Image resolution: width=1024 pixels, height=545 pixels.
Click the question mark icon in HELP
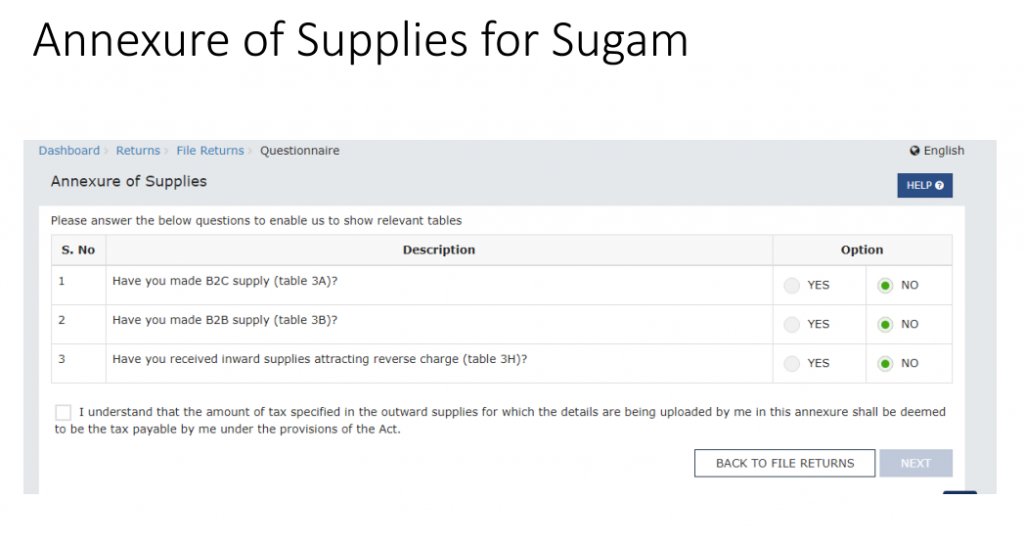click(x=939, y=185)
